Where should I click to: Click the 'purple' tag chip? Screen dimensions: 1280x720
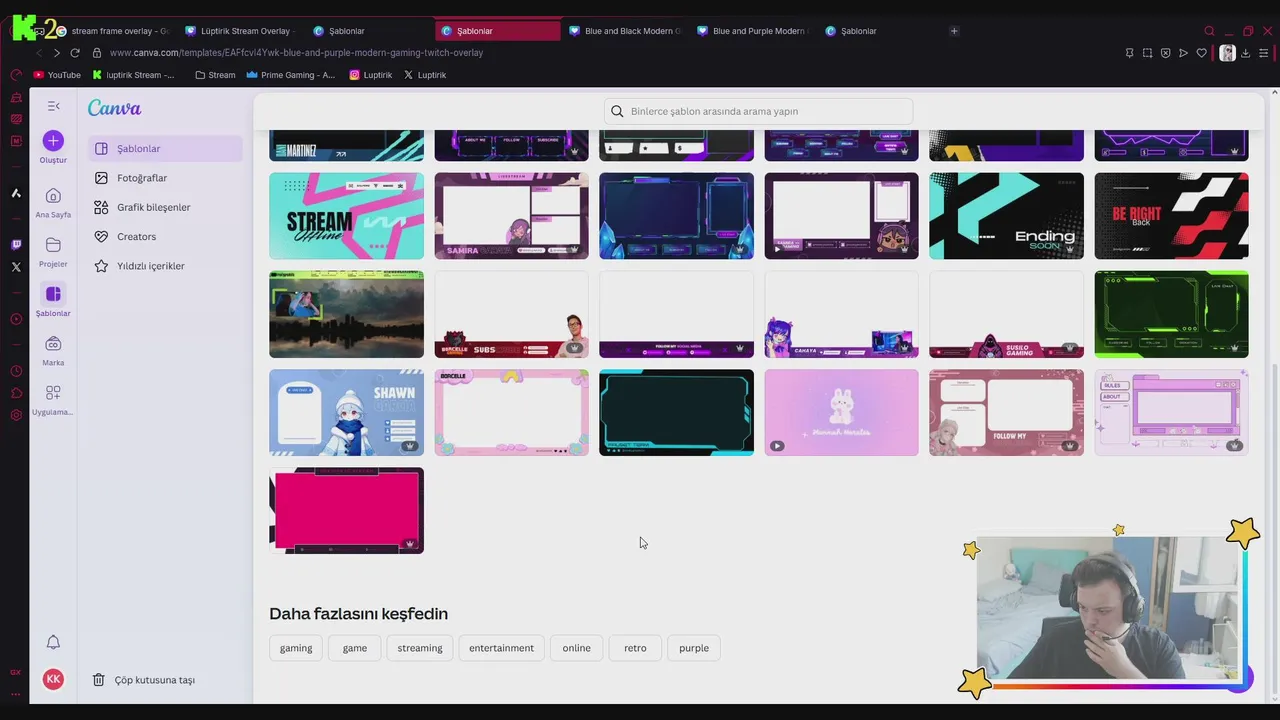pos(694,648)
